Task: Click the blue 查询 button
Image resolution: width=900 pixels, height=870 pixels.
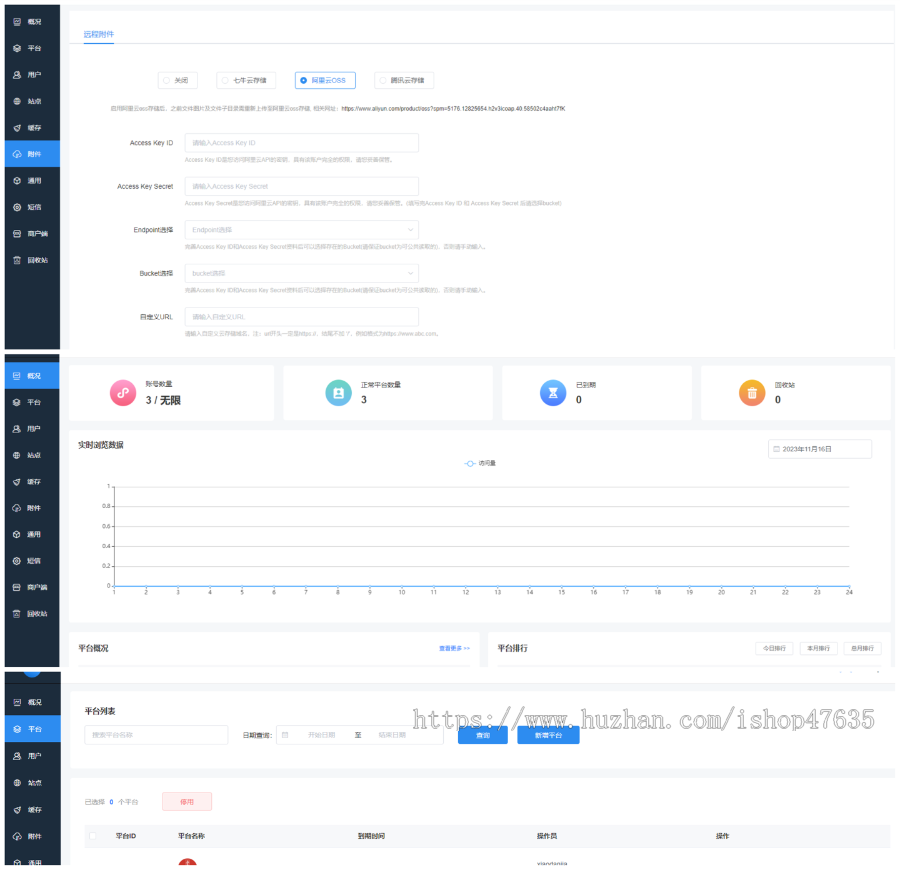Action: (x=483, y=735)
